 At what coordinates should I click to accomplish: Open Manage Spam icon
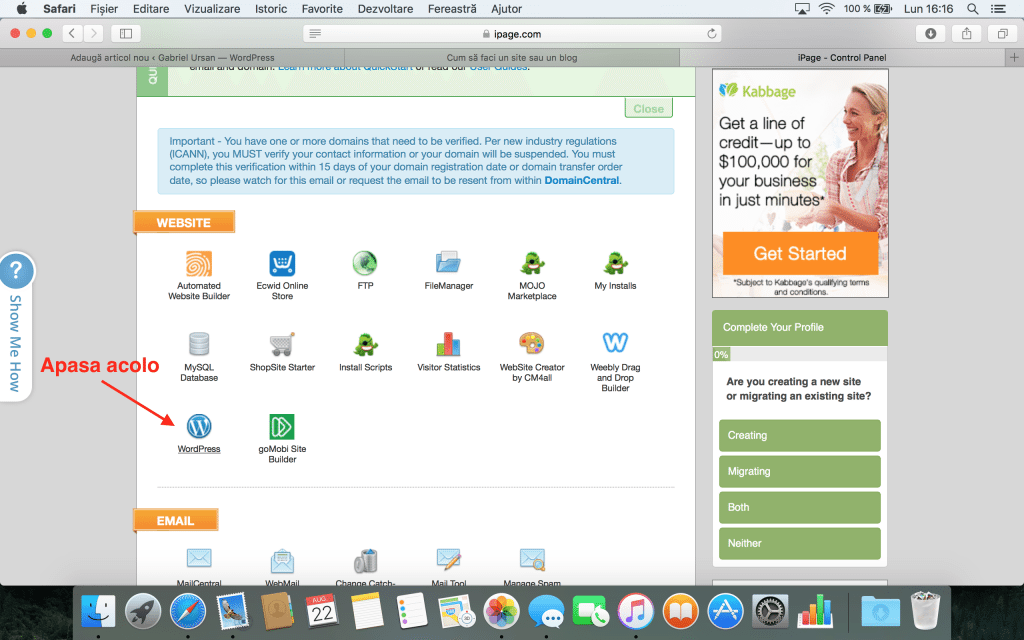[x=532, y=559]
